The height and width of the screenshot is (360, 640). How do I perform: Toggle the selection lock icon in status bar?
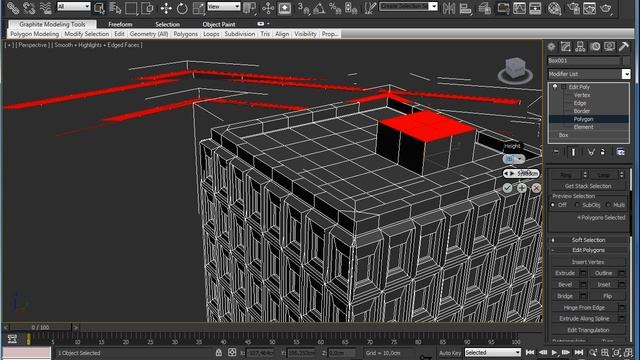tap(219, 352)
